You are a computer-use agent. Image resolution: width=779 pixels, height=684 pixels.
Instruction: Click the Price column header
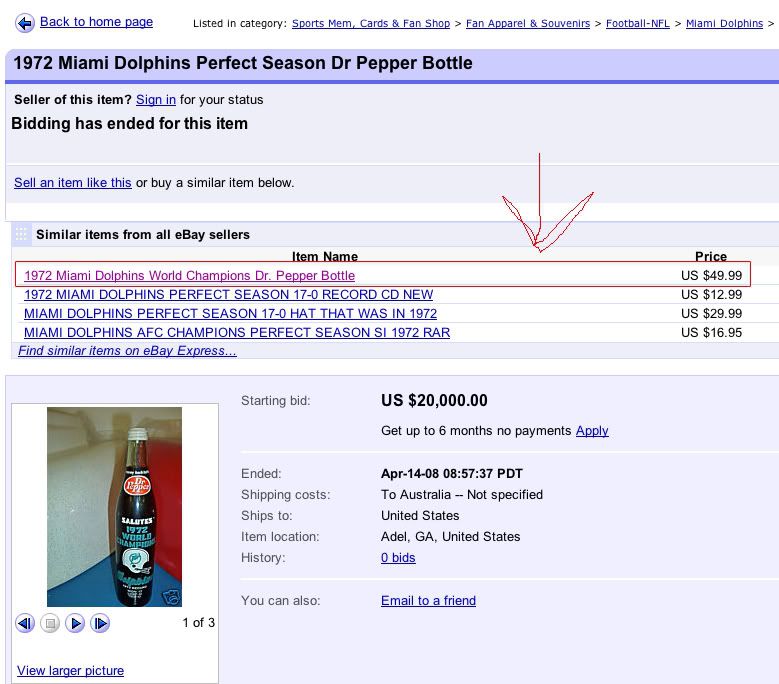tap(711, 256)
